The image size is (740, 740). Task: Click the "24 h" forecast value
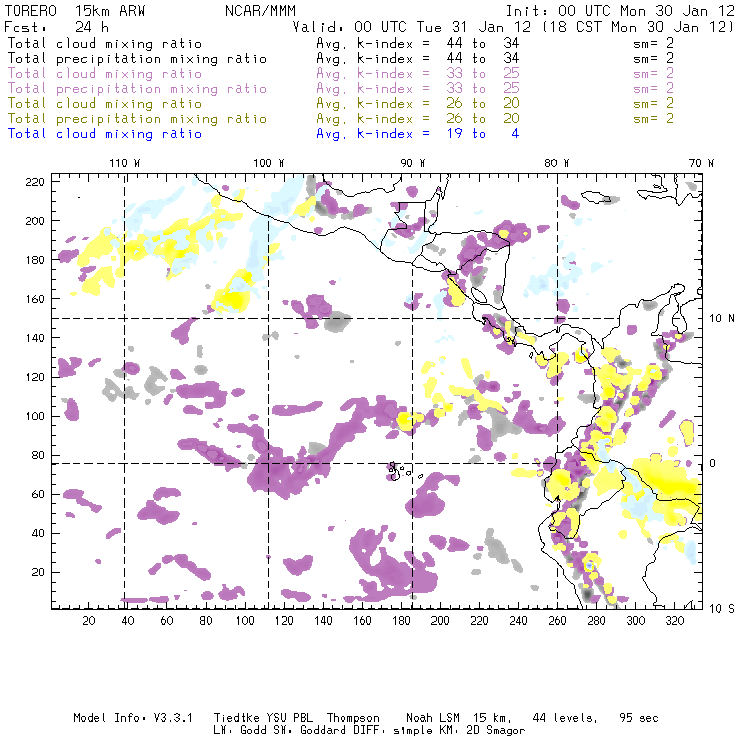(92, 27)
